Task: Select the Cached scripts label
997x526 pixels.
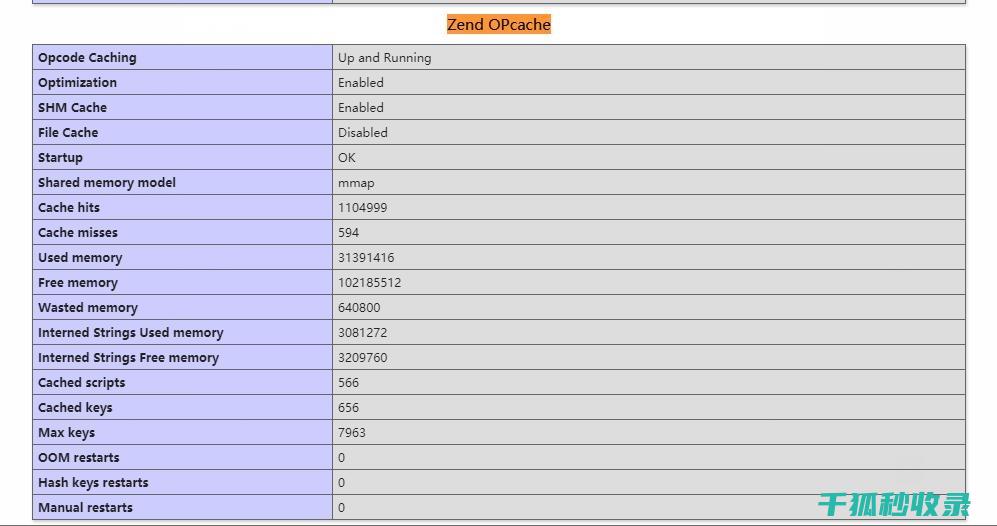Action: coord(81,382)
